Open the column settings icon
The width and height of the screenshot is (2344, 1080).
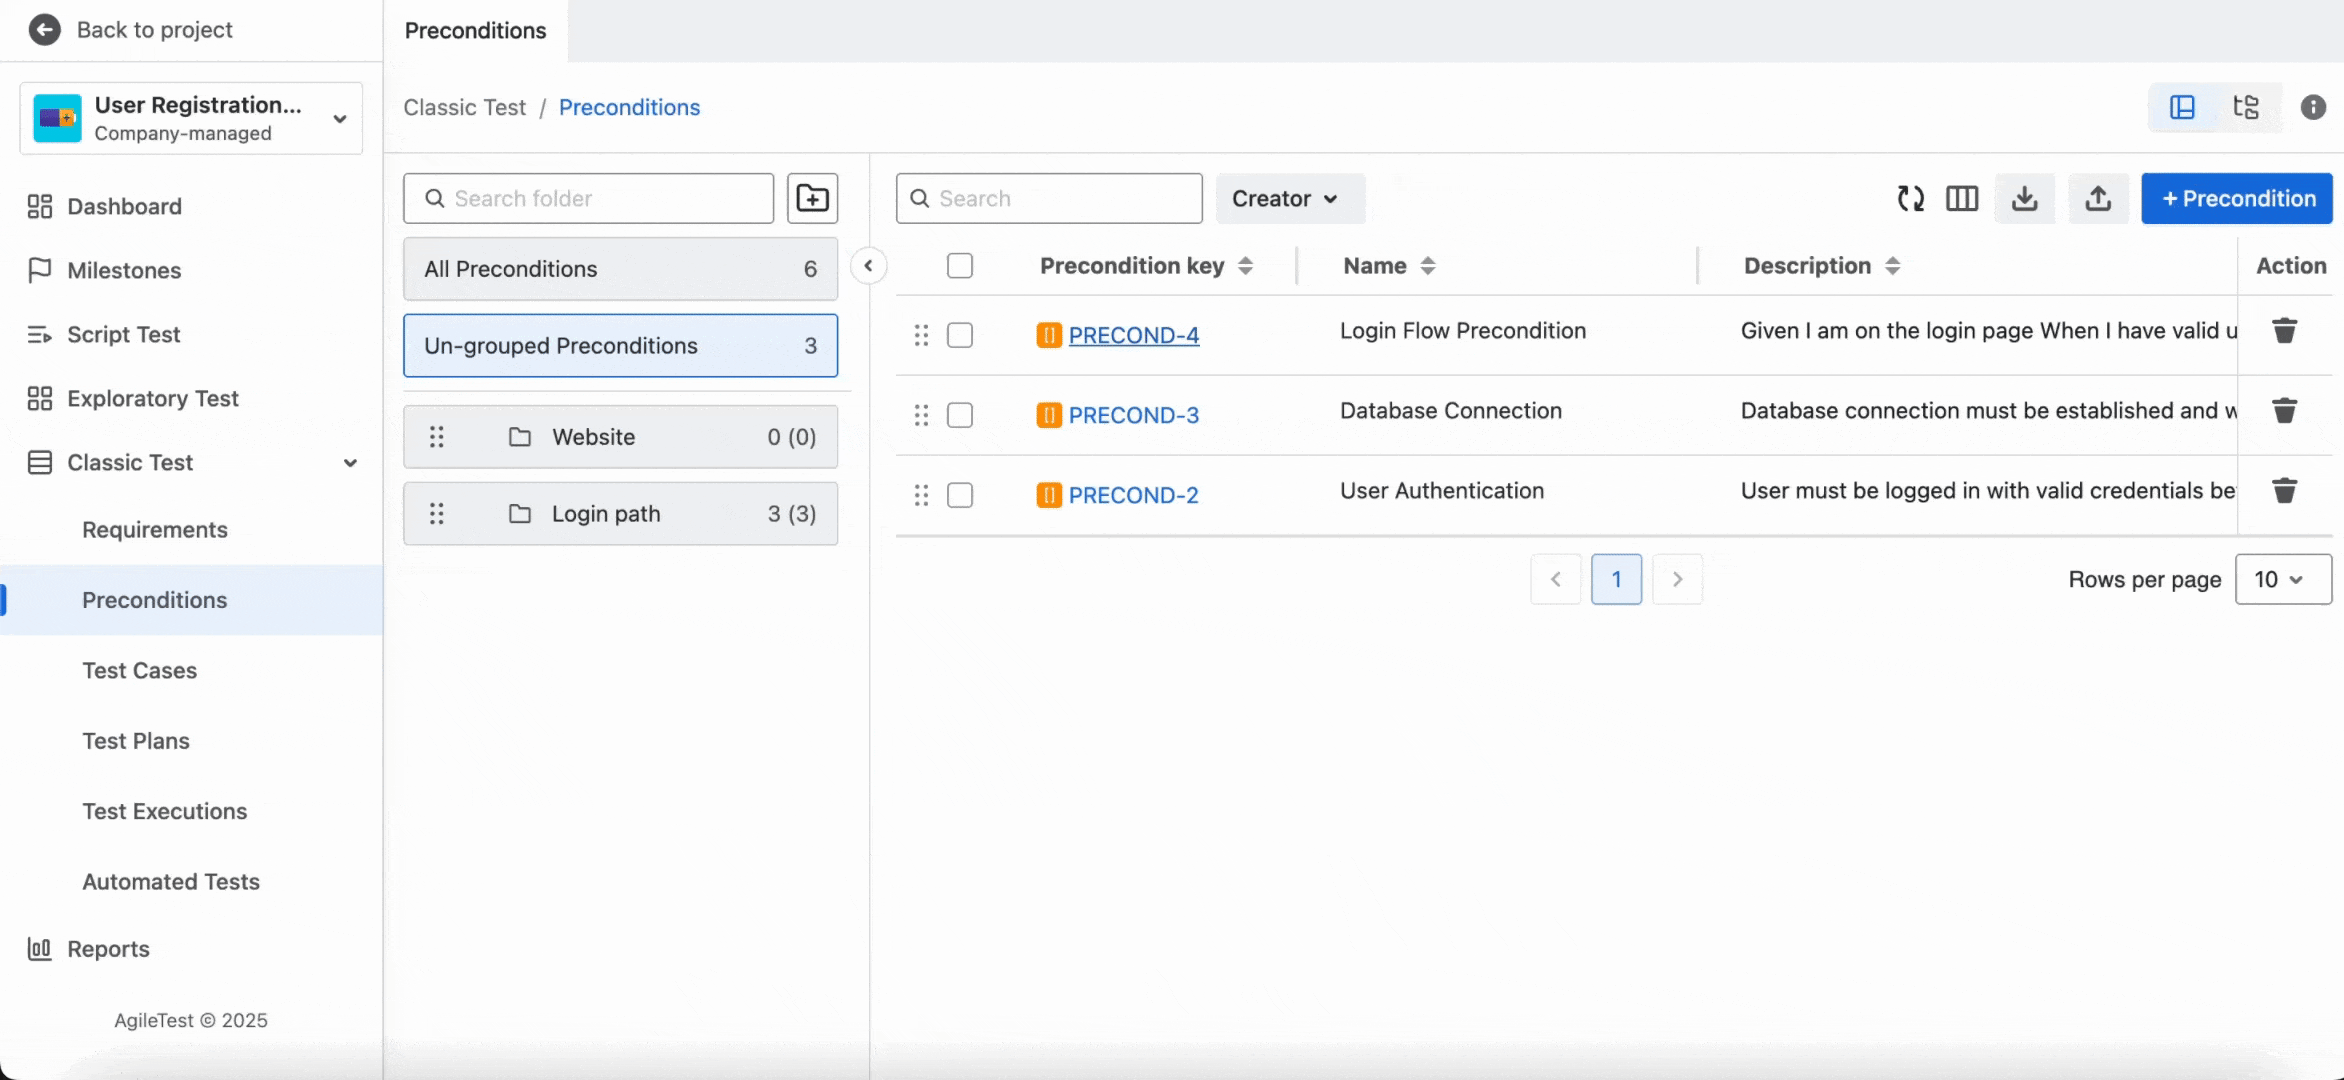point(1961,198)
